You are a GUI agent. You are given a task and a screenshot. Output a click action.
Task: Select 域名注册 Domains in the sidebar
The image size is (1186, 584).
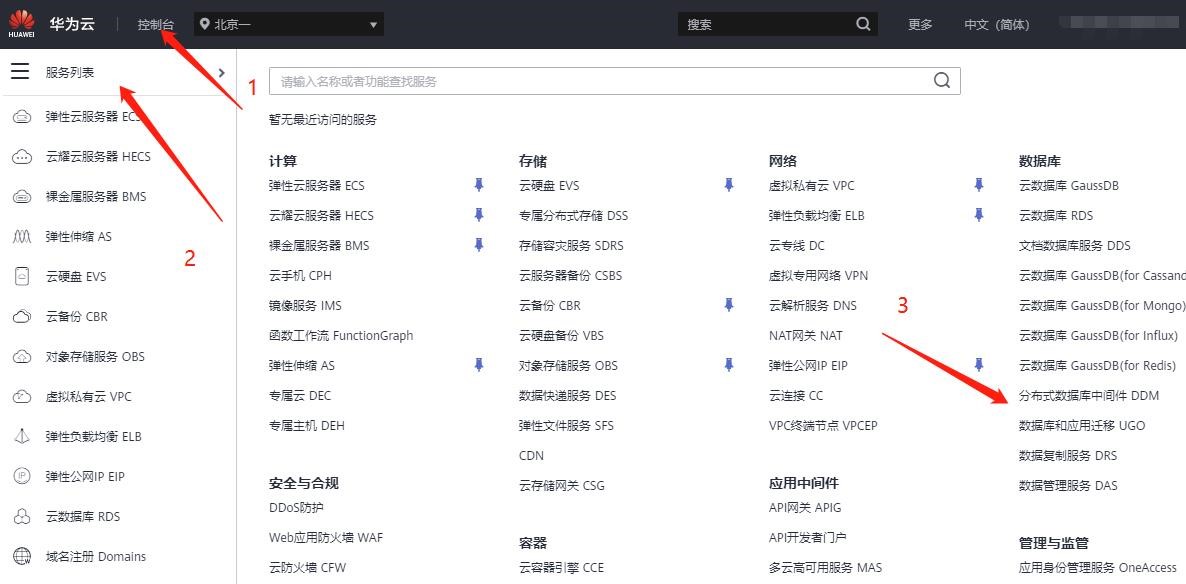click(x=95, y=557)
